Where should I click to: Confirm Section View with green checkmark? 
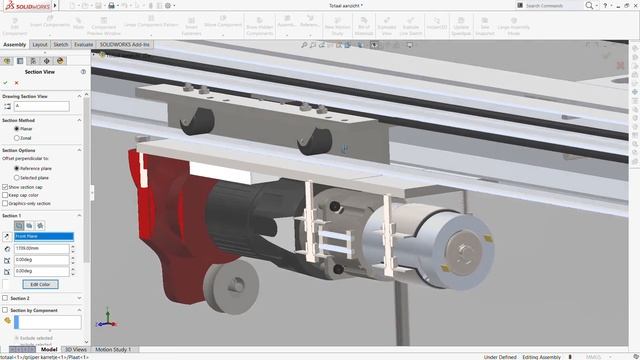click(5, 83)
